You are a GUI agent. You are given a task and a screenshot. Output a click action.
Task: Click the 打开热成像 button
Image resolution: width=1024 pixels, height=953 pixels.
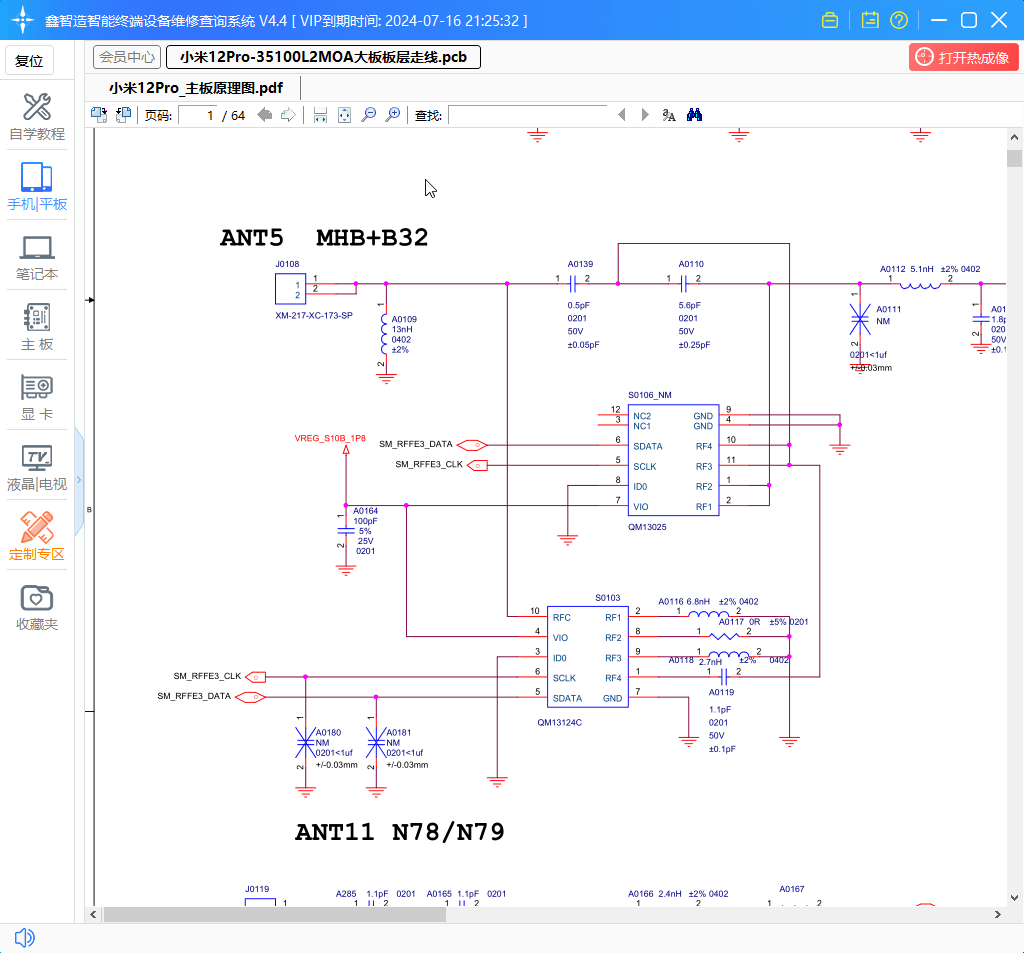964,57
